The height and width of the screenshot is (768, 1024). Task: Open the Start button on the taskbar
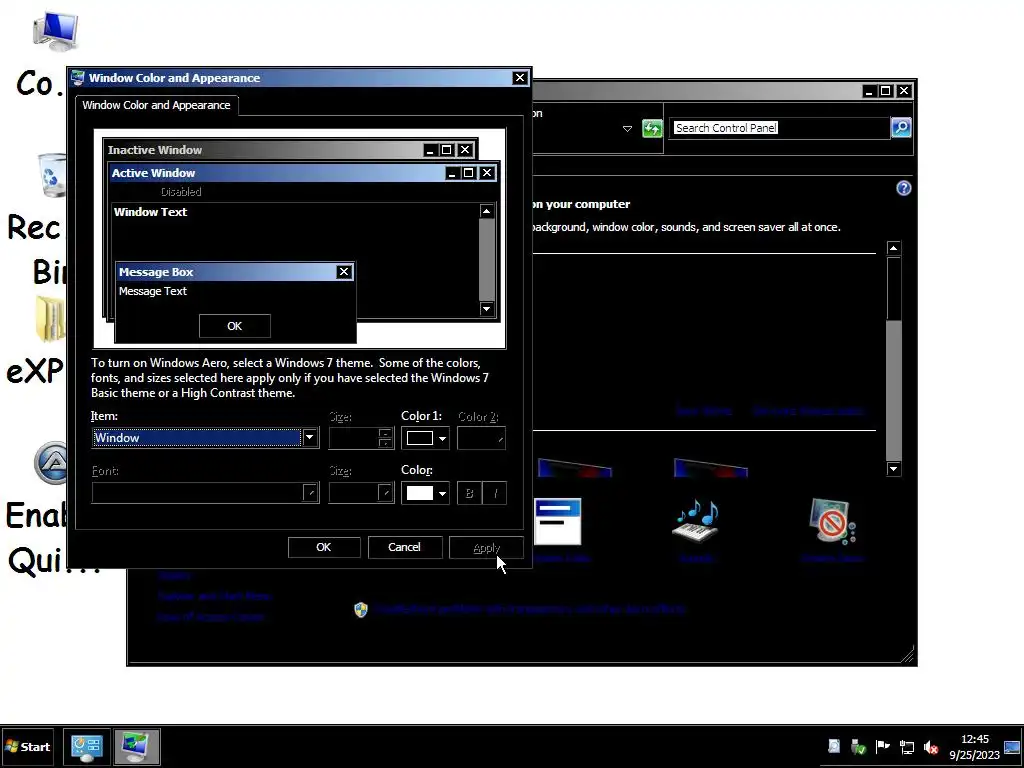tap(27, 746)
